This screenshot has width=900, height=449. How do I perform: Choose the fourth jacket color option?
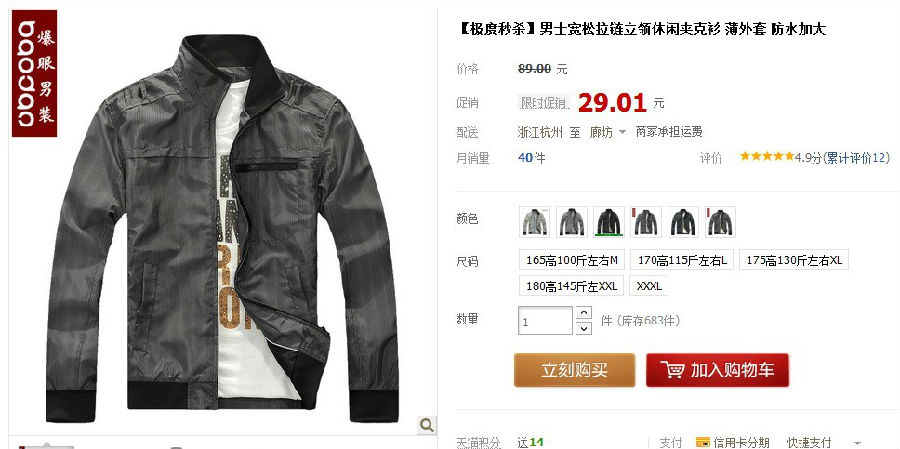646,222
